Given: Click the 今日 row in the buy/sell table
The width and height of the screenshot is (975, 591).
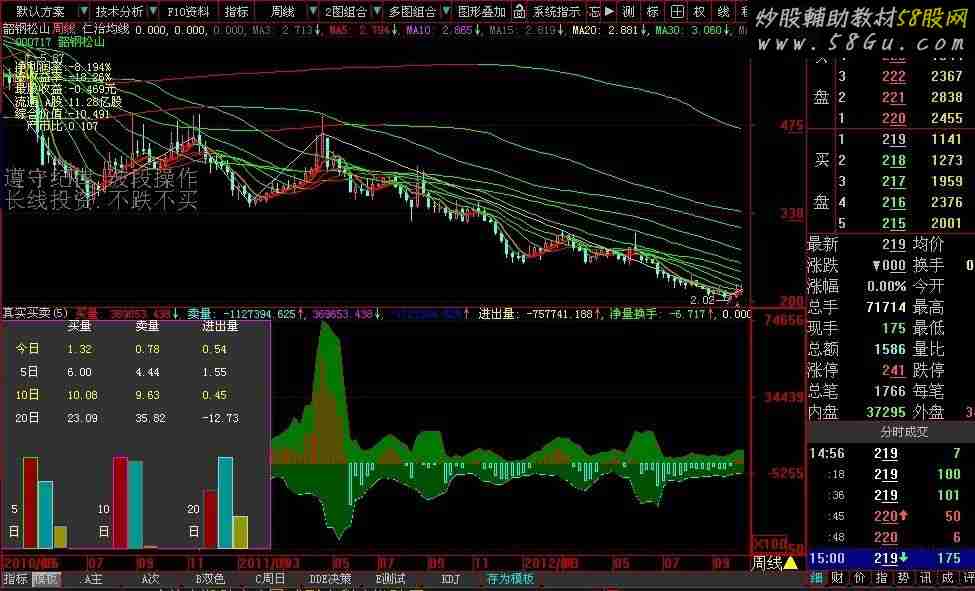Looking at the screenshot, I should click(x=121, y=349).
